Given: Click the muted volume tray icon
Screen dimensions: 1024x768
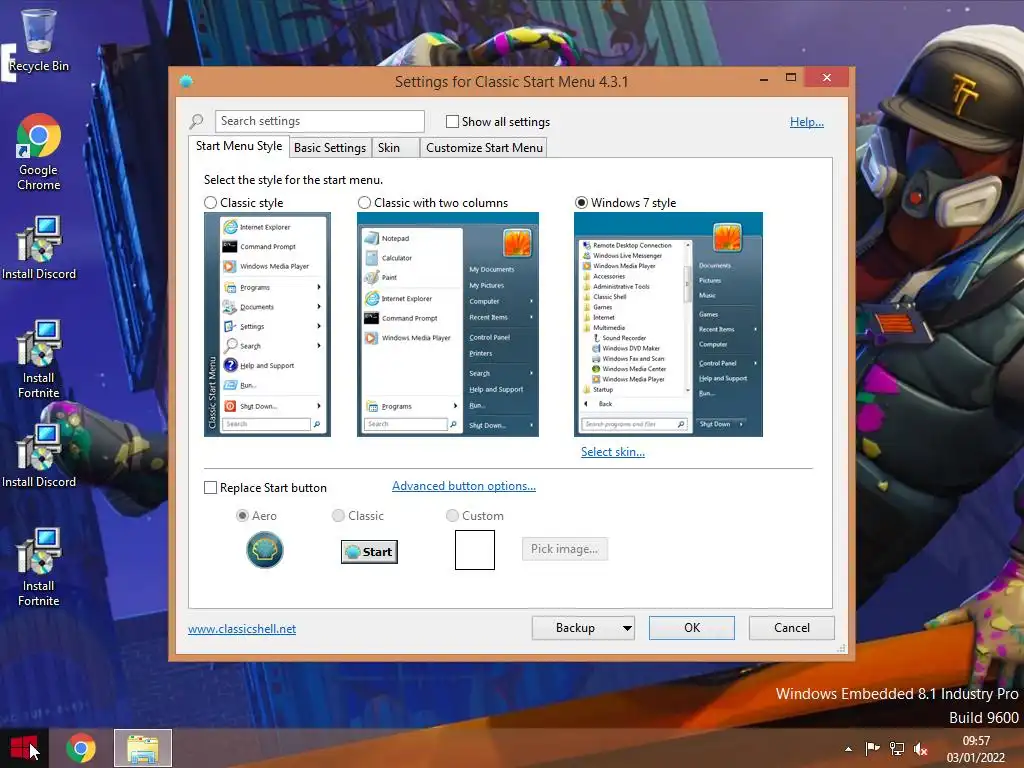Looking at the screenshot, I should coord(921,749).
